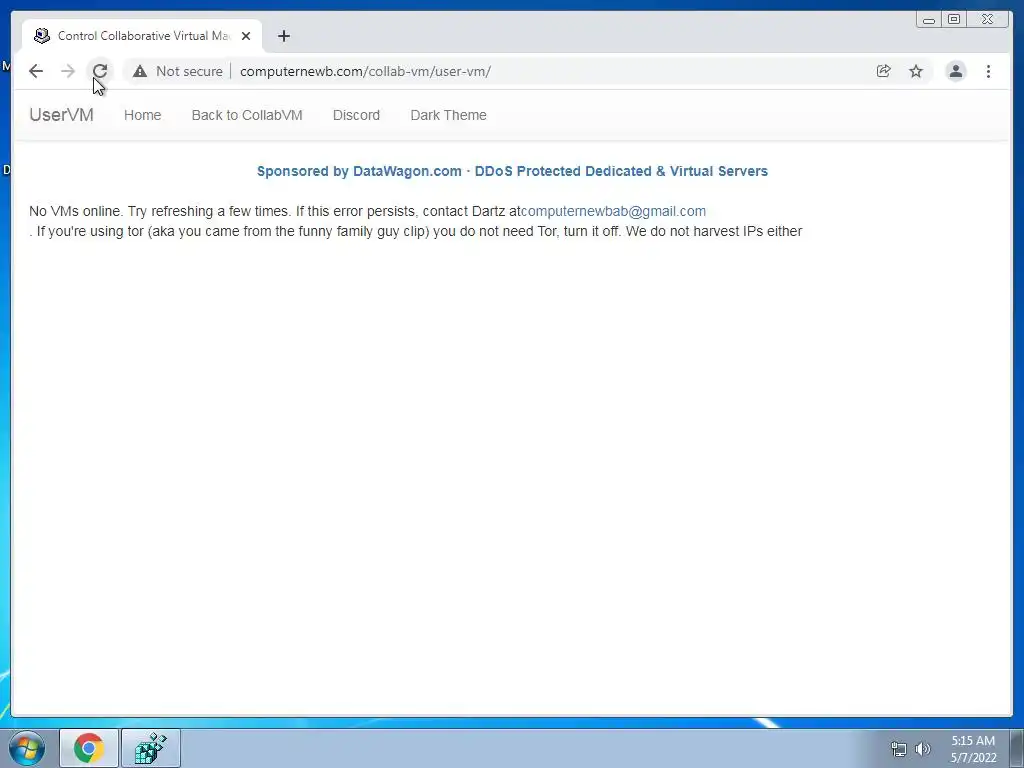Bookmark this page with the star icon

916,71
